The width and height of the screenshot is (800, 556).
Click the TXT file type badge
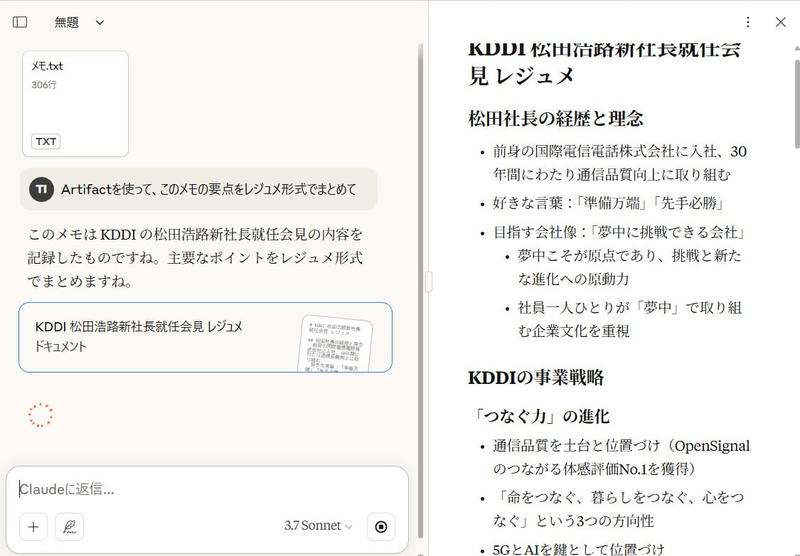click(46, 141)
